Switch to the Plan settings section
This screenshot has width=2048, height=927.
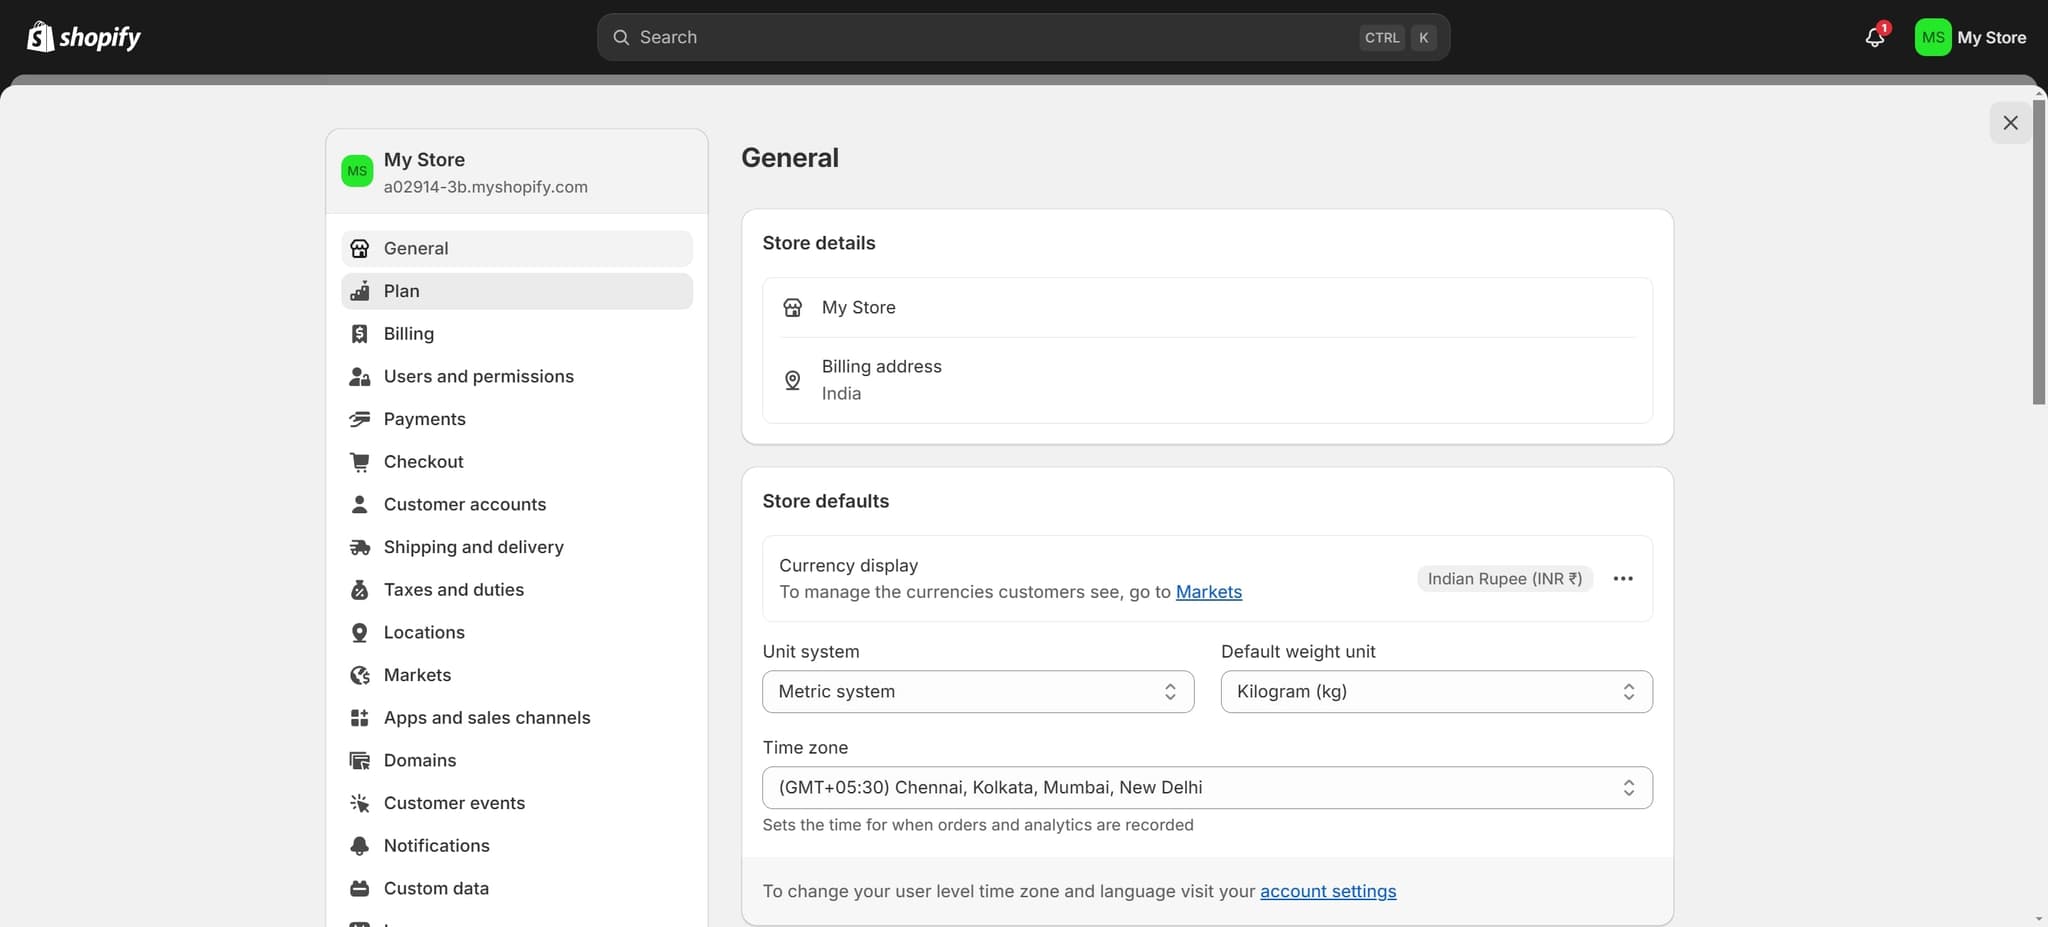[x=402, y=291]
